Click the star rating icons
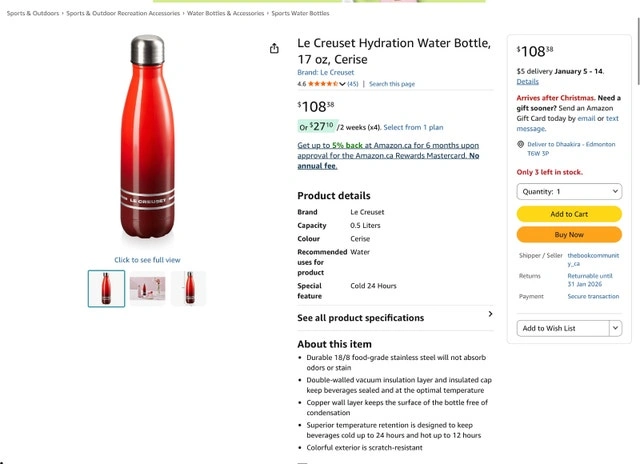 point(323,84)
